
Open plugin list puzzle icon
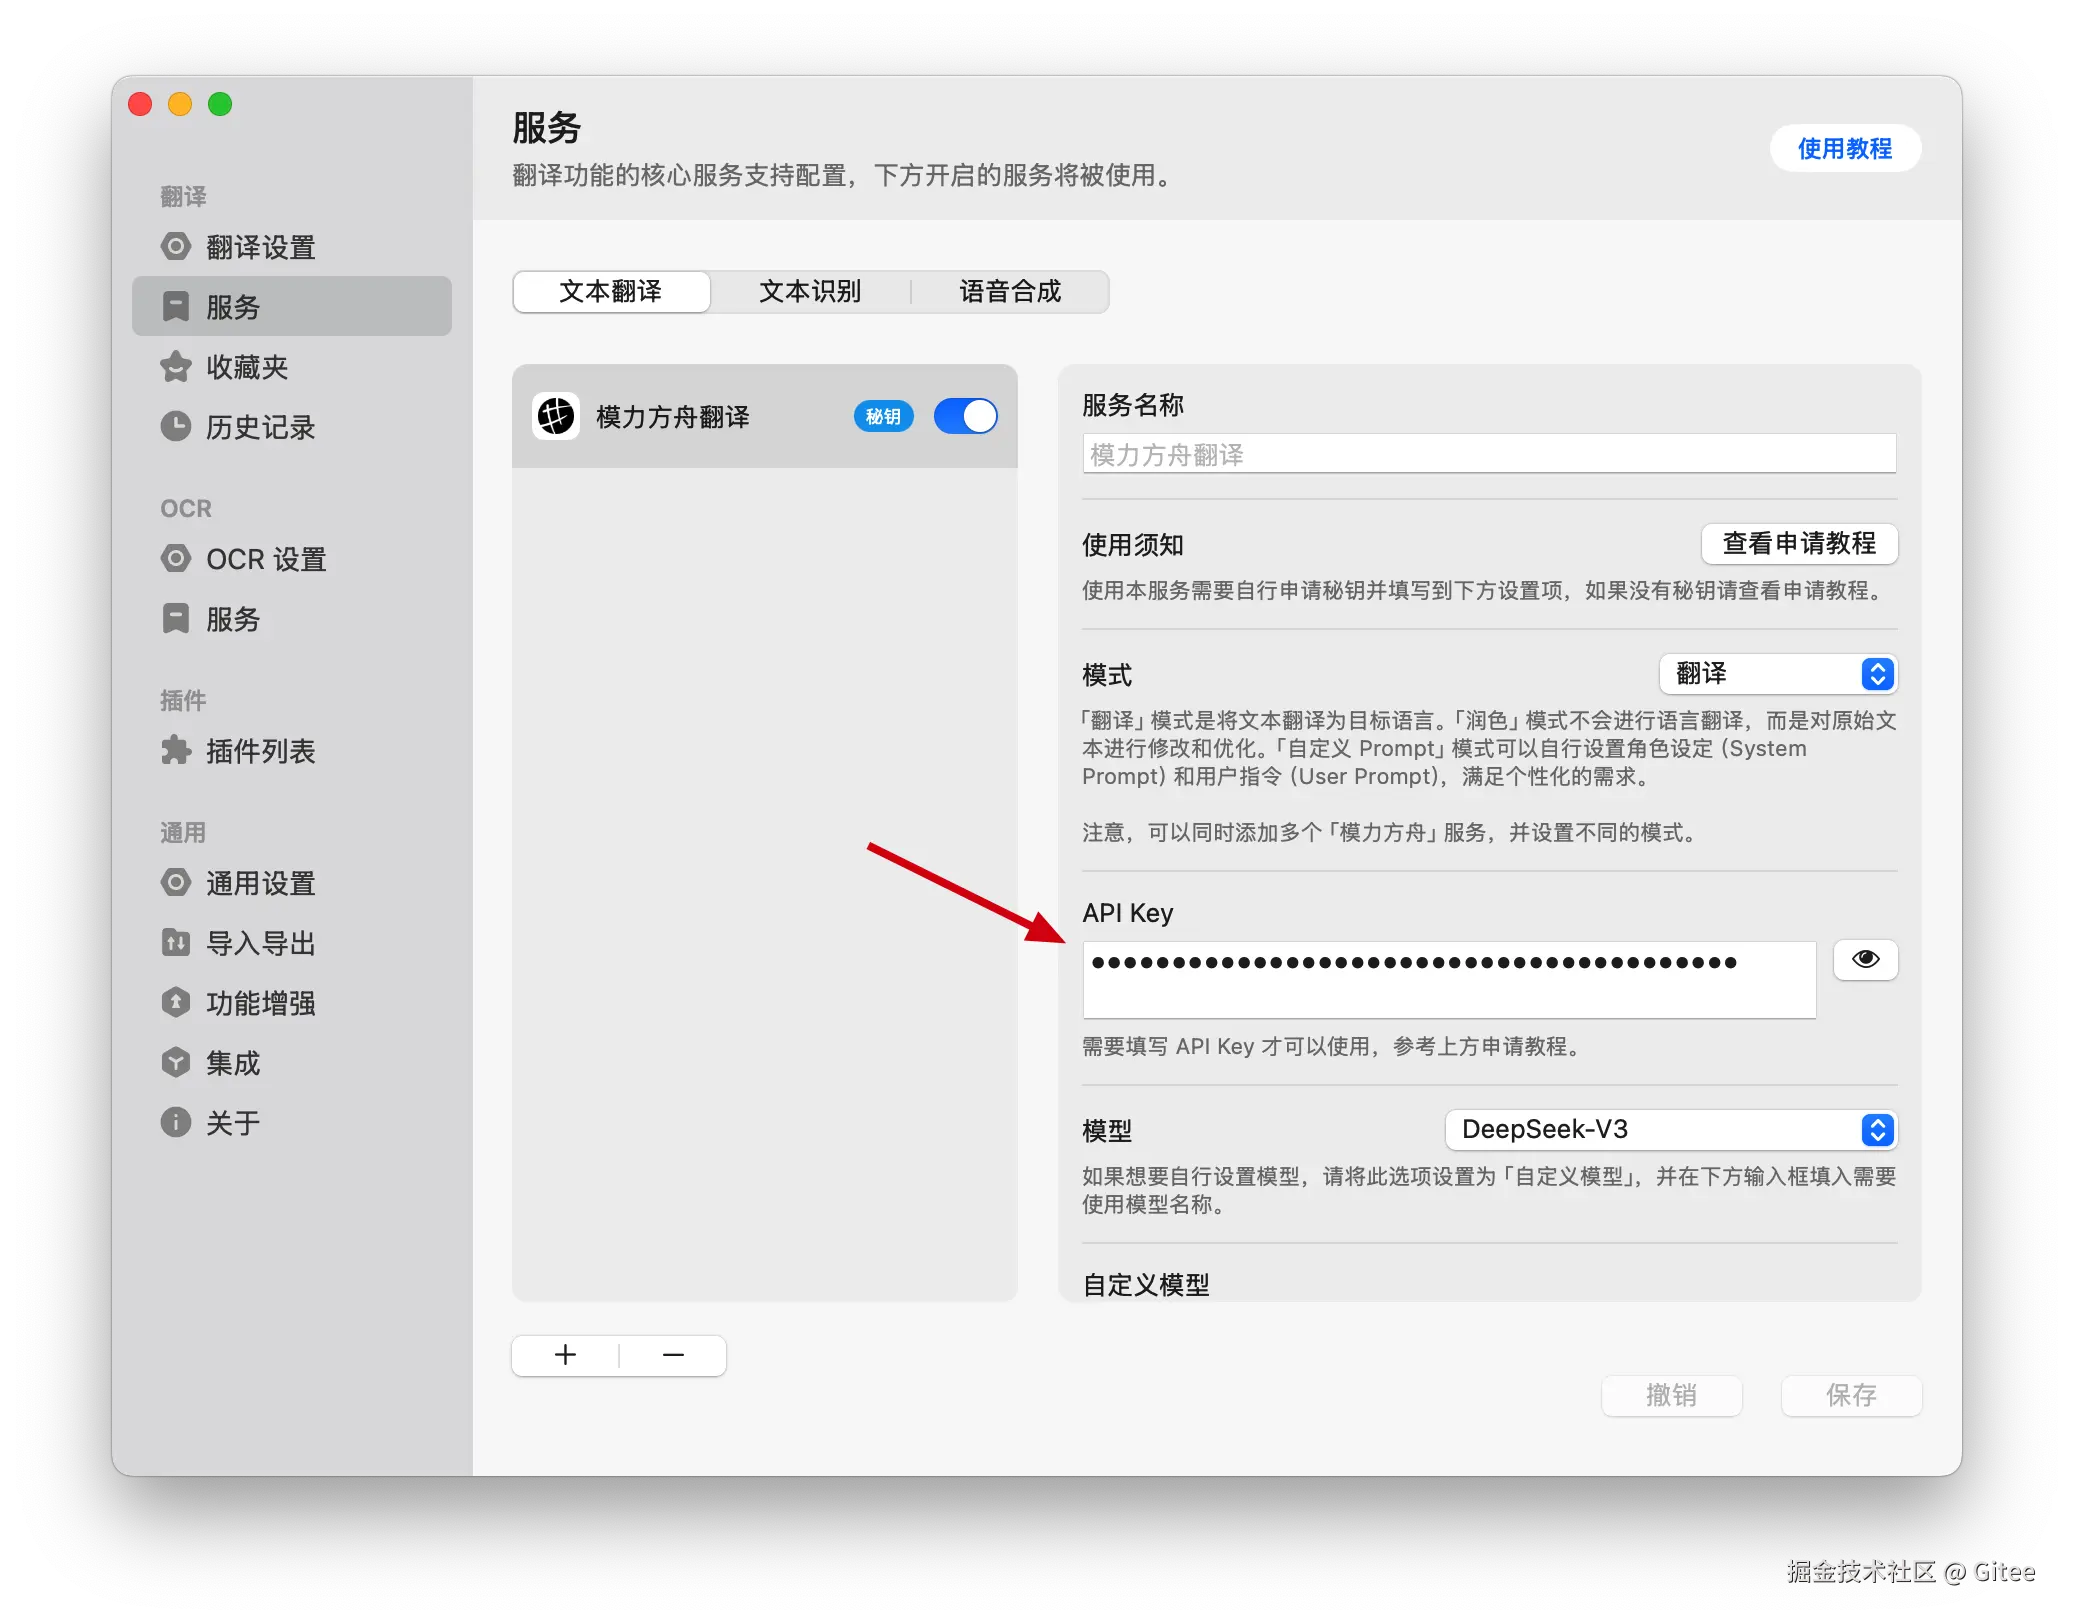[176, 751]
